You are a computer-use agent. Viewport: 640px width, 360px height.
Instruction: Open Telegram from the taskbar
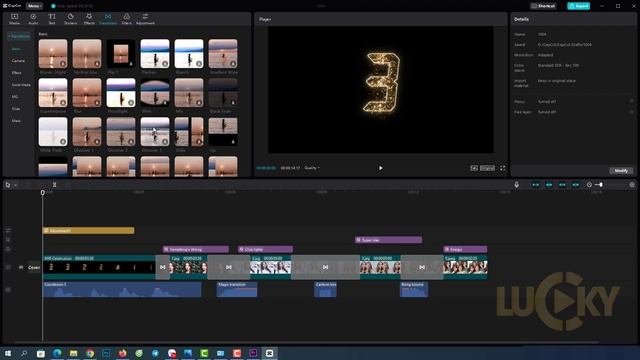click(x=156, y=353)
